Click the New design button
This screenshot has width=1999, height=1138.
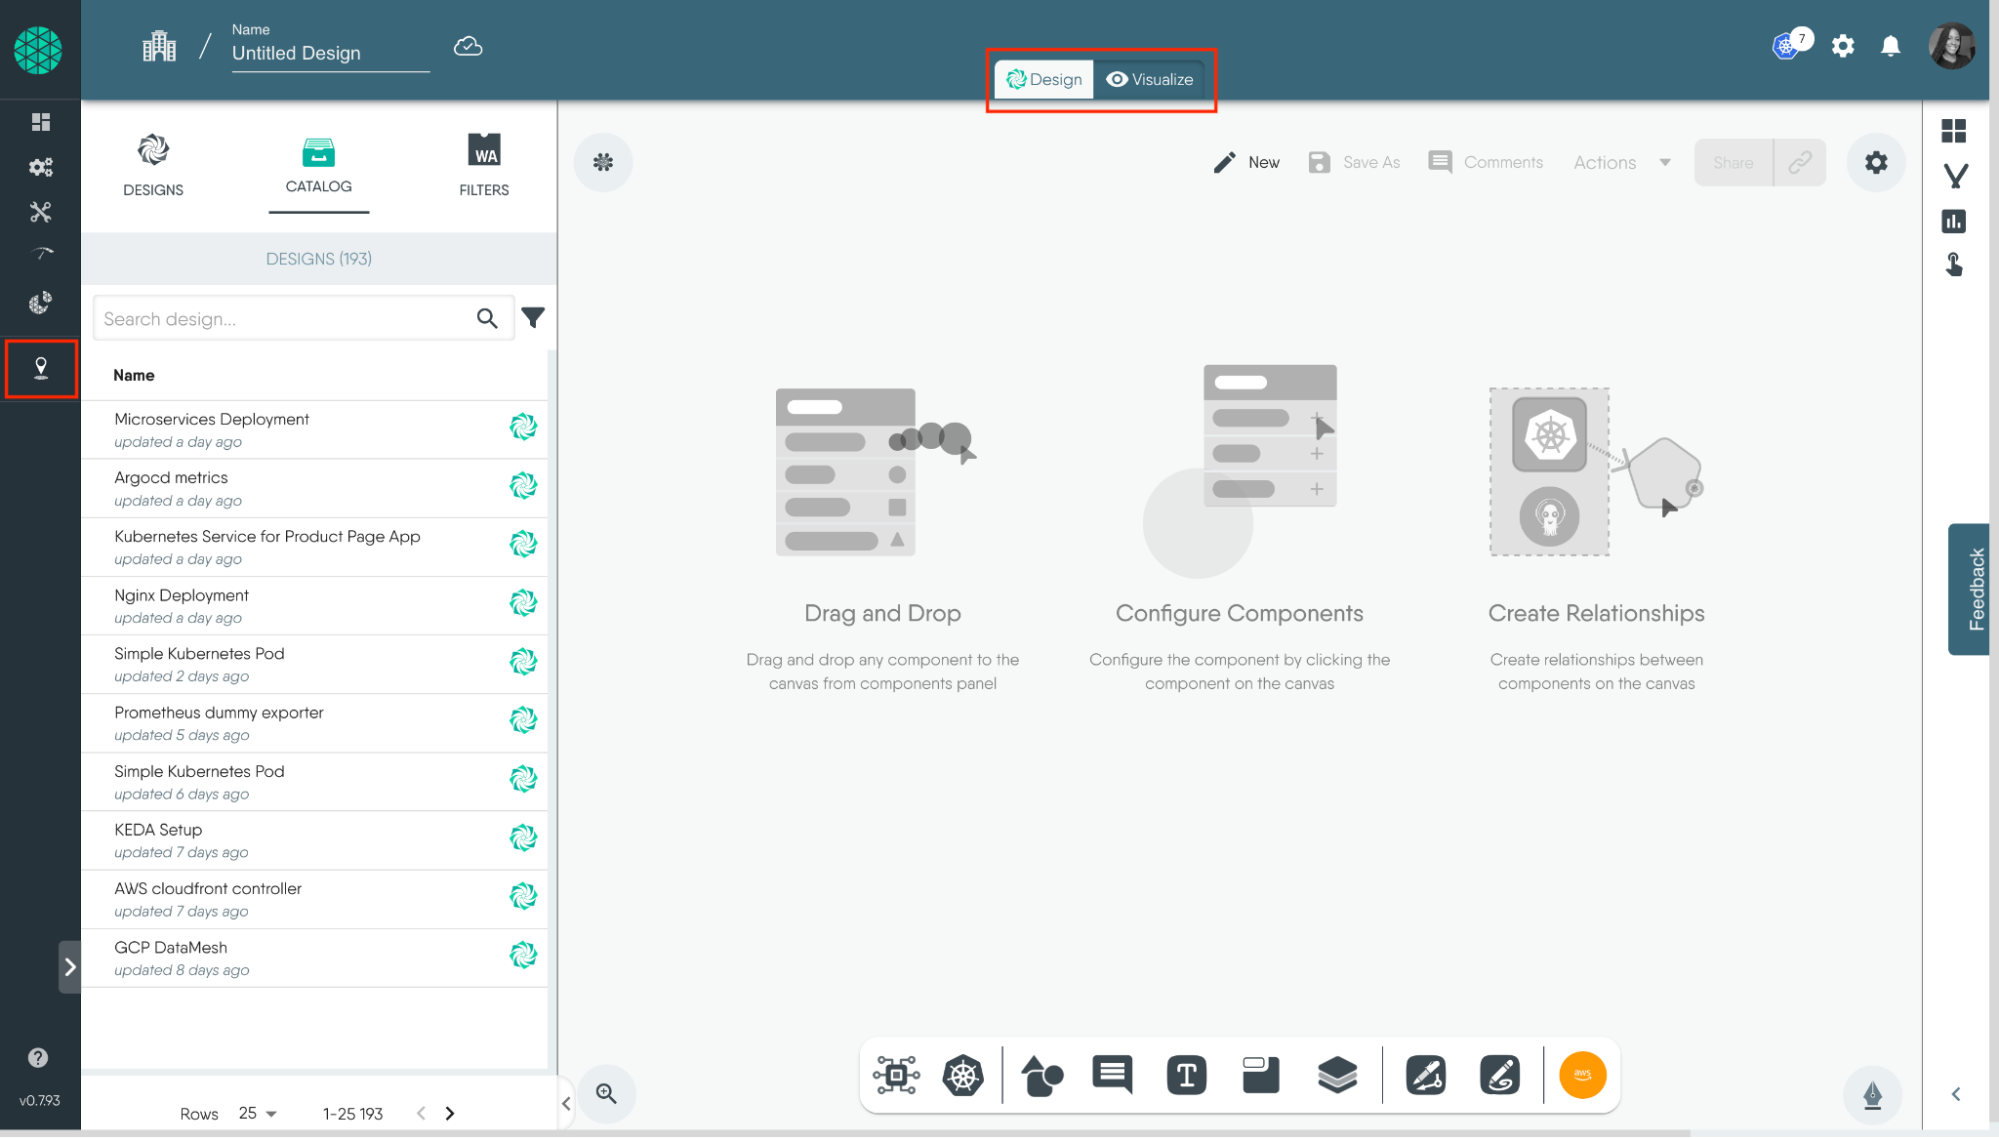click(1246, 162)
